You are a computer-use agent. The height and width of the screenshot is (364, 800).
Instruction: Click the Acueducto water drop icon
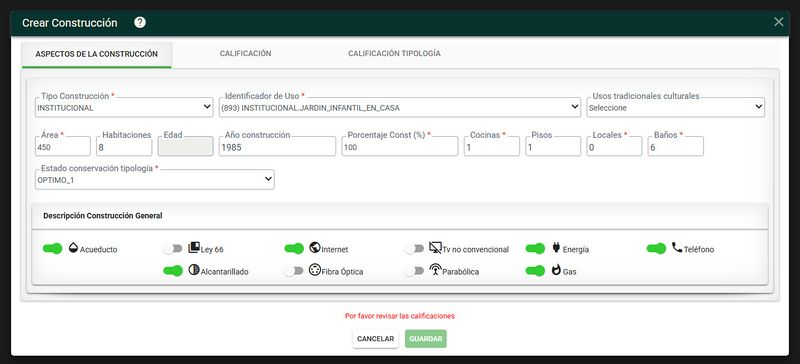pos(73,248)
